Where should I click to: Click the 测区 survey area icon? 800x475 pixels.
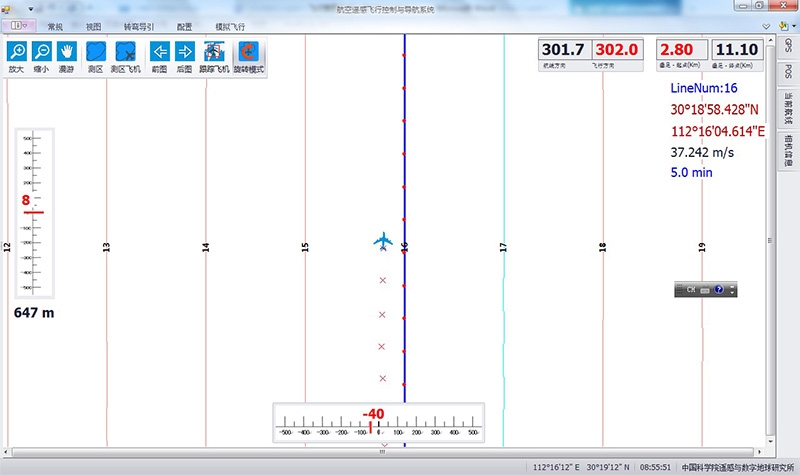point(96,57)
